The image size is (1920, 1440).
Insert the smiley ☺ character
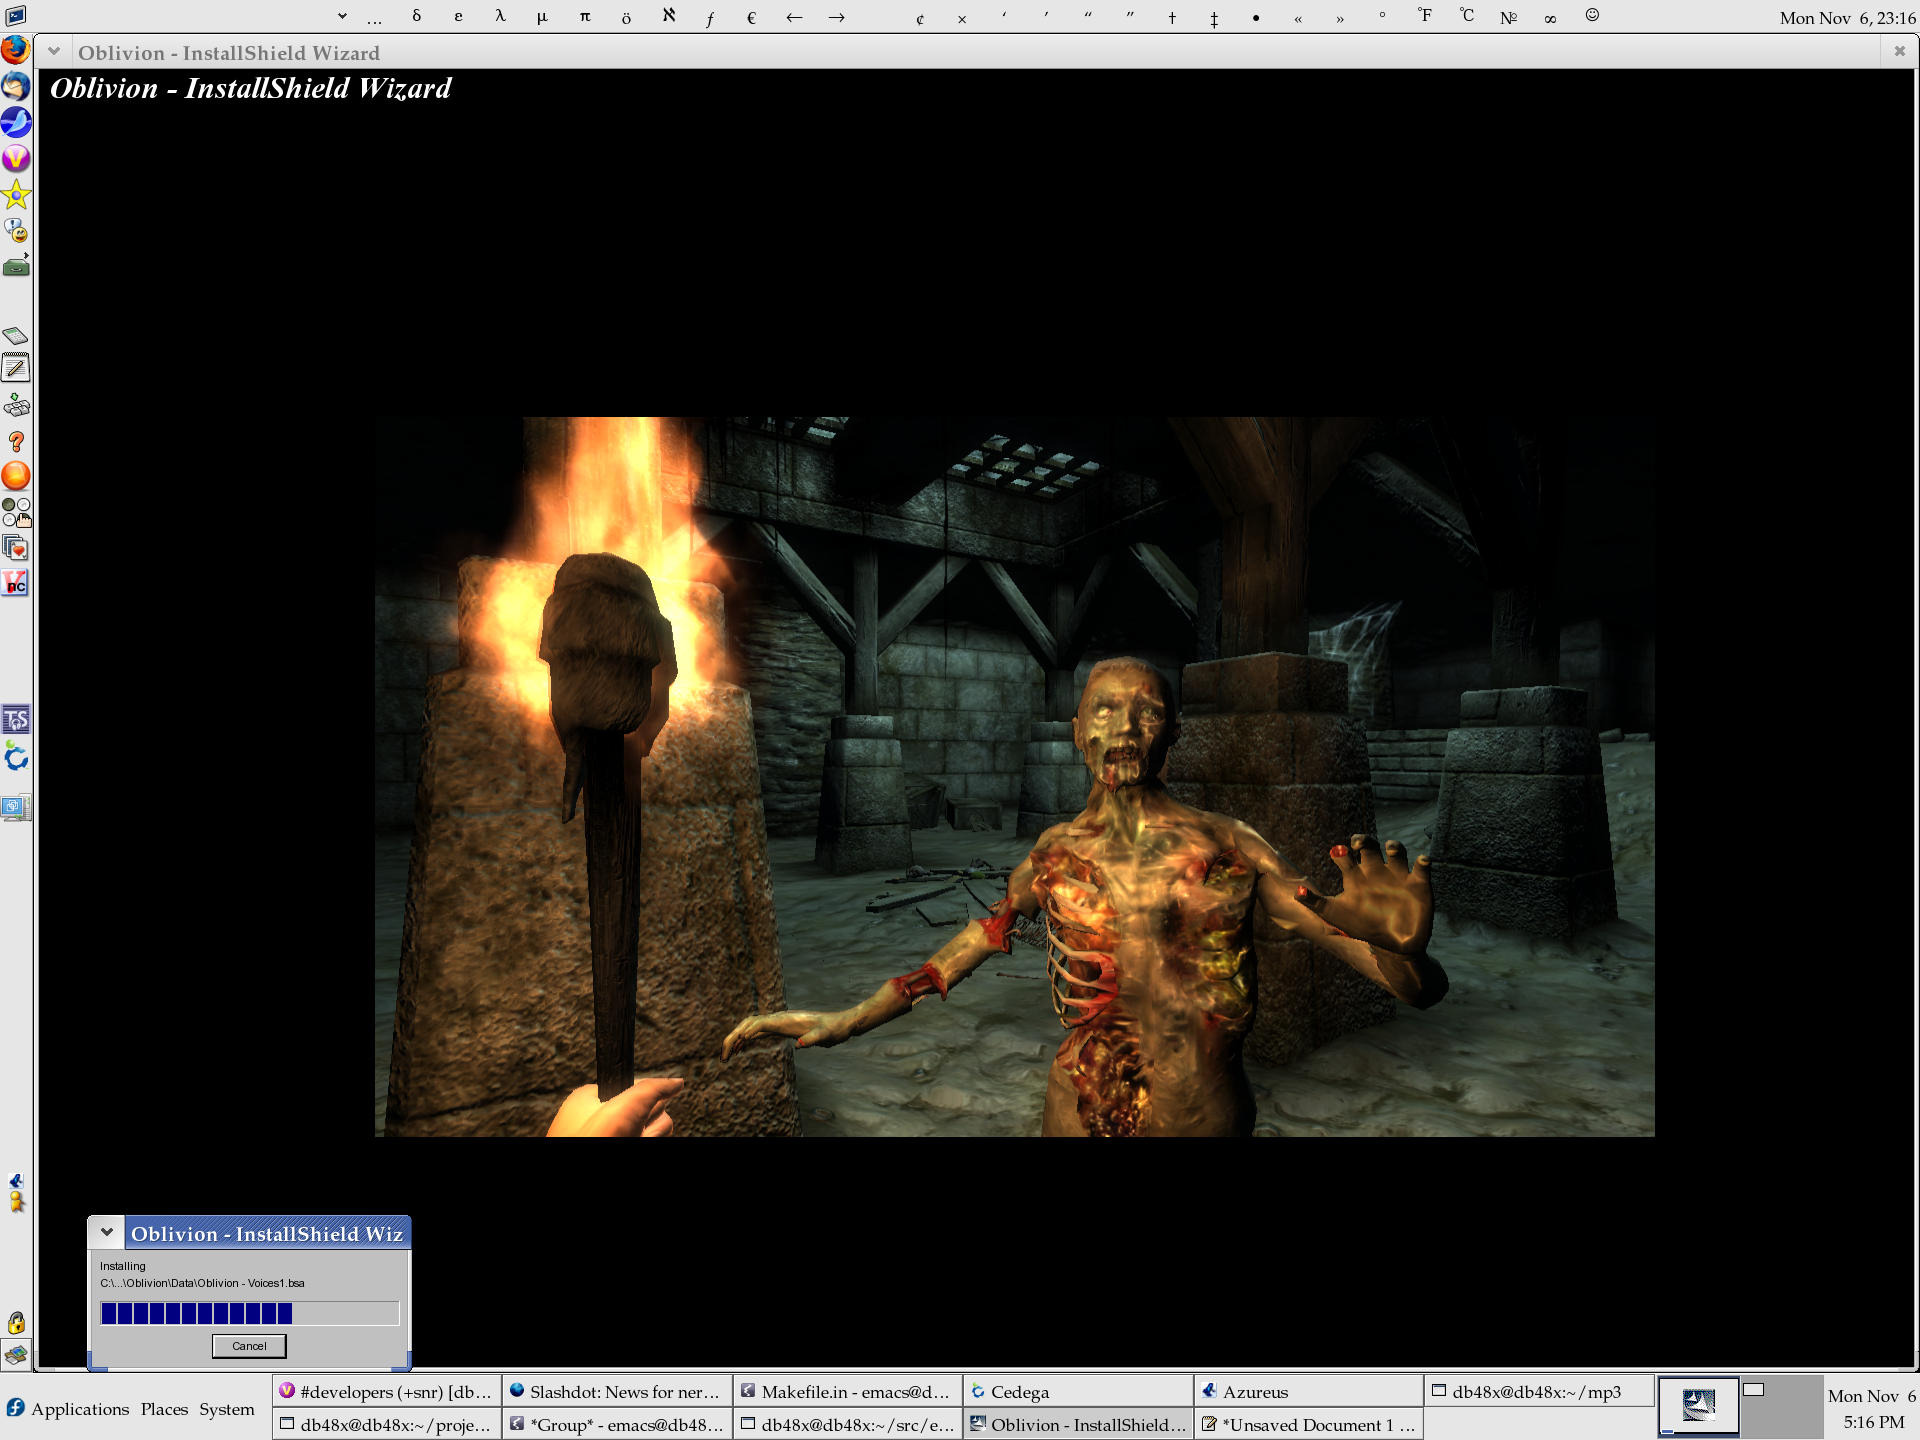[1592, 15]
